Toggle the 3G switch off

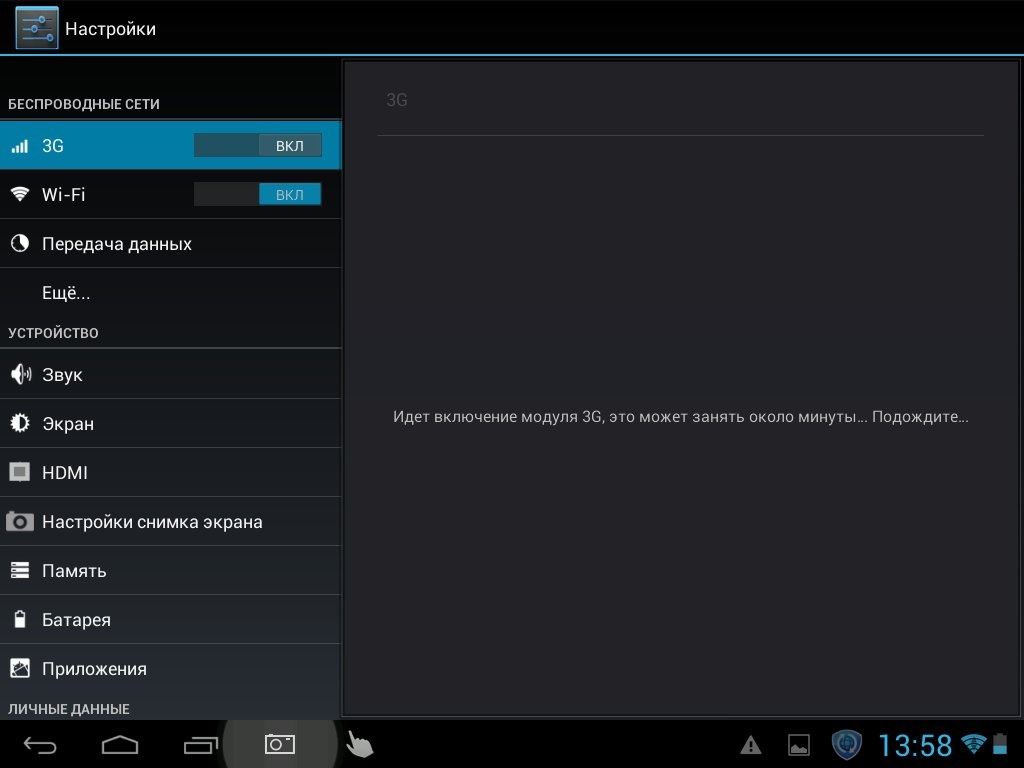(x=258, y=145)
